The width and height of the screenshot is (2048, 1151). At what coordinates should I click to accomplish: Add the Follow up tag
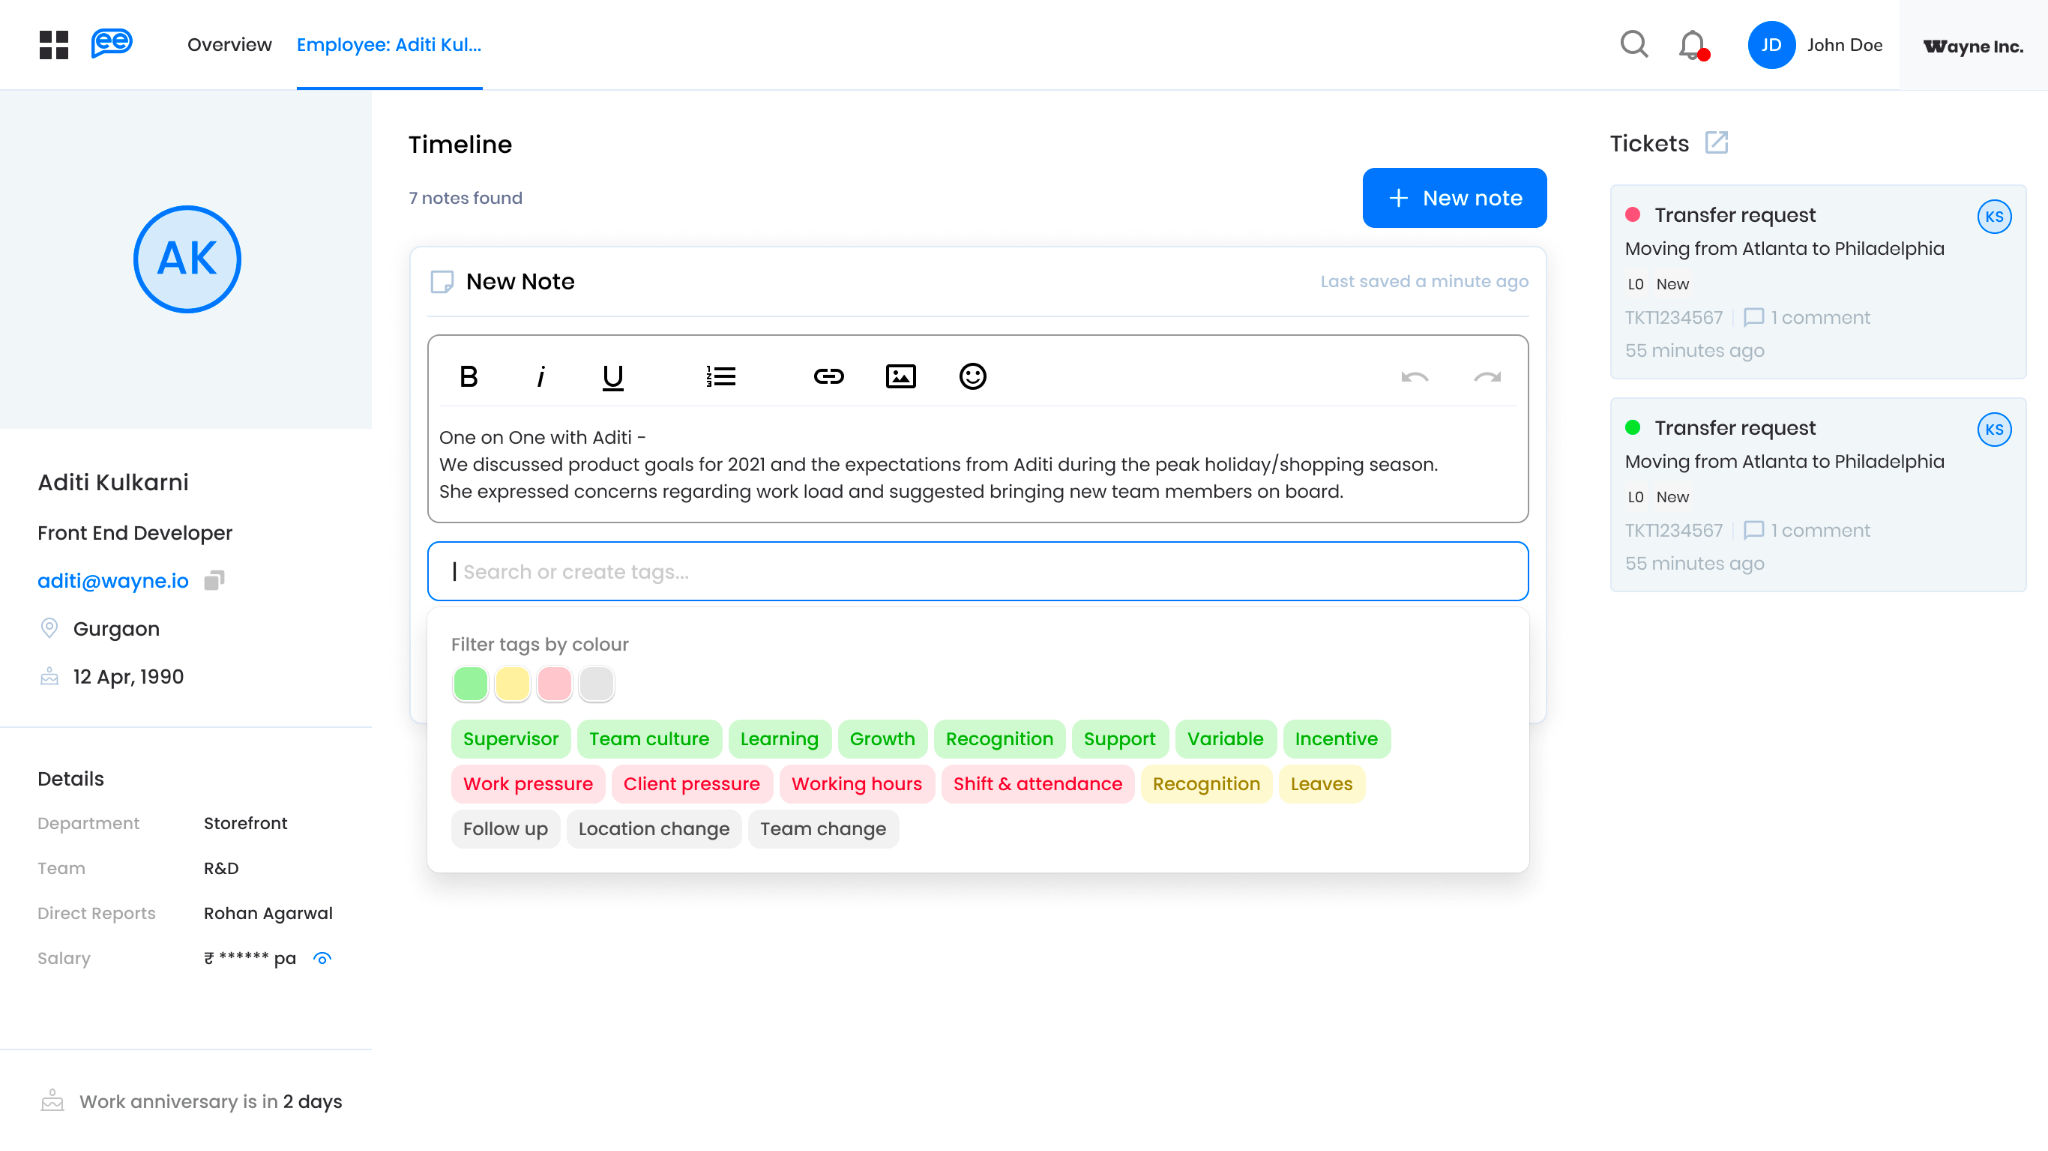[505, 829]
